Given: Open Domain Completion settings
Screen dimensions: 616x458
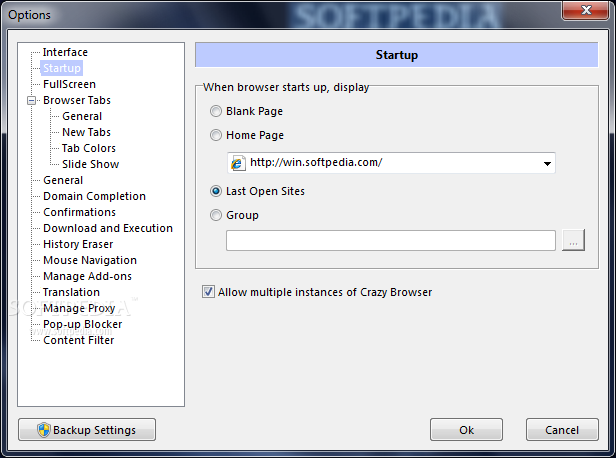Looking at the screenshot, I should [94, 196].
